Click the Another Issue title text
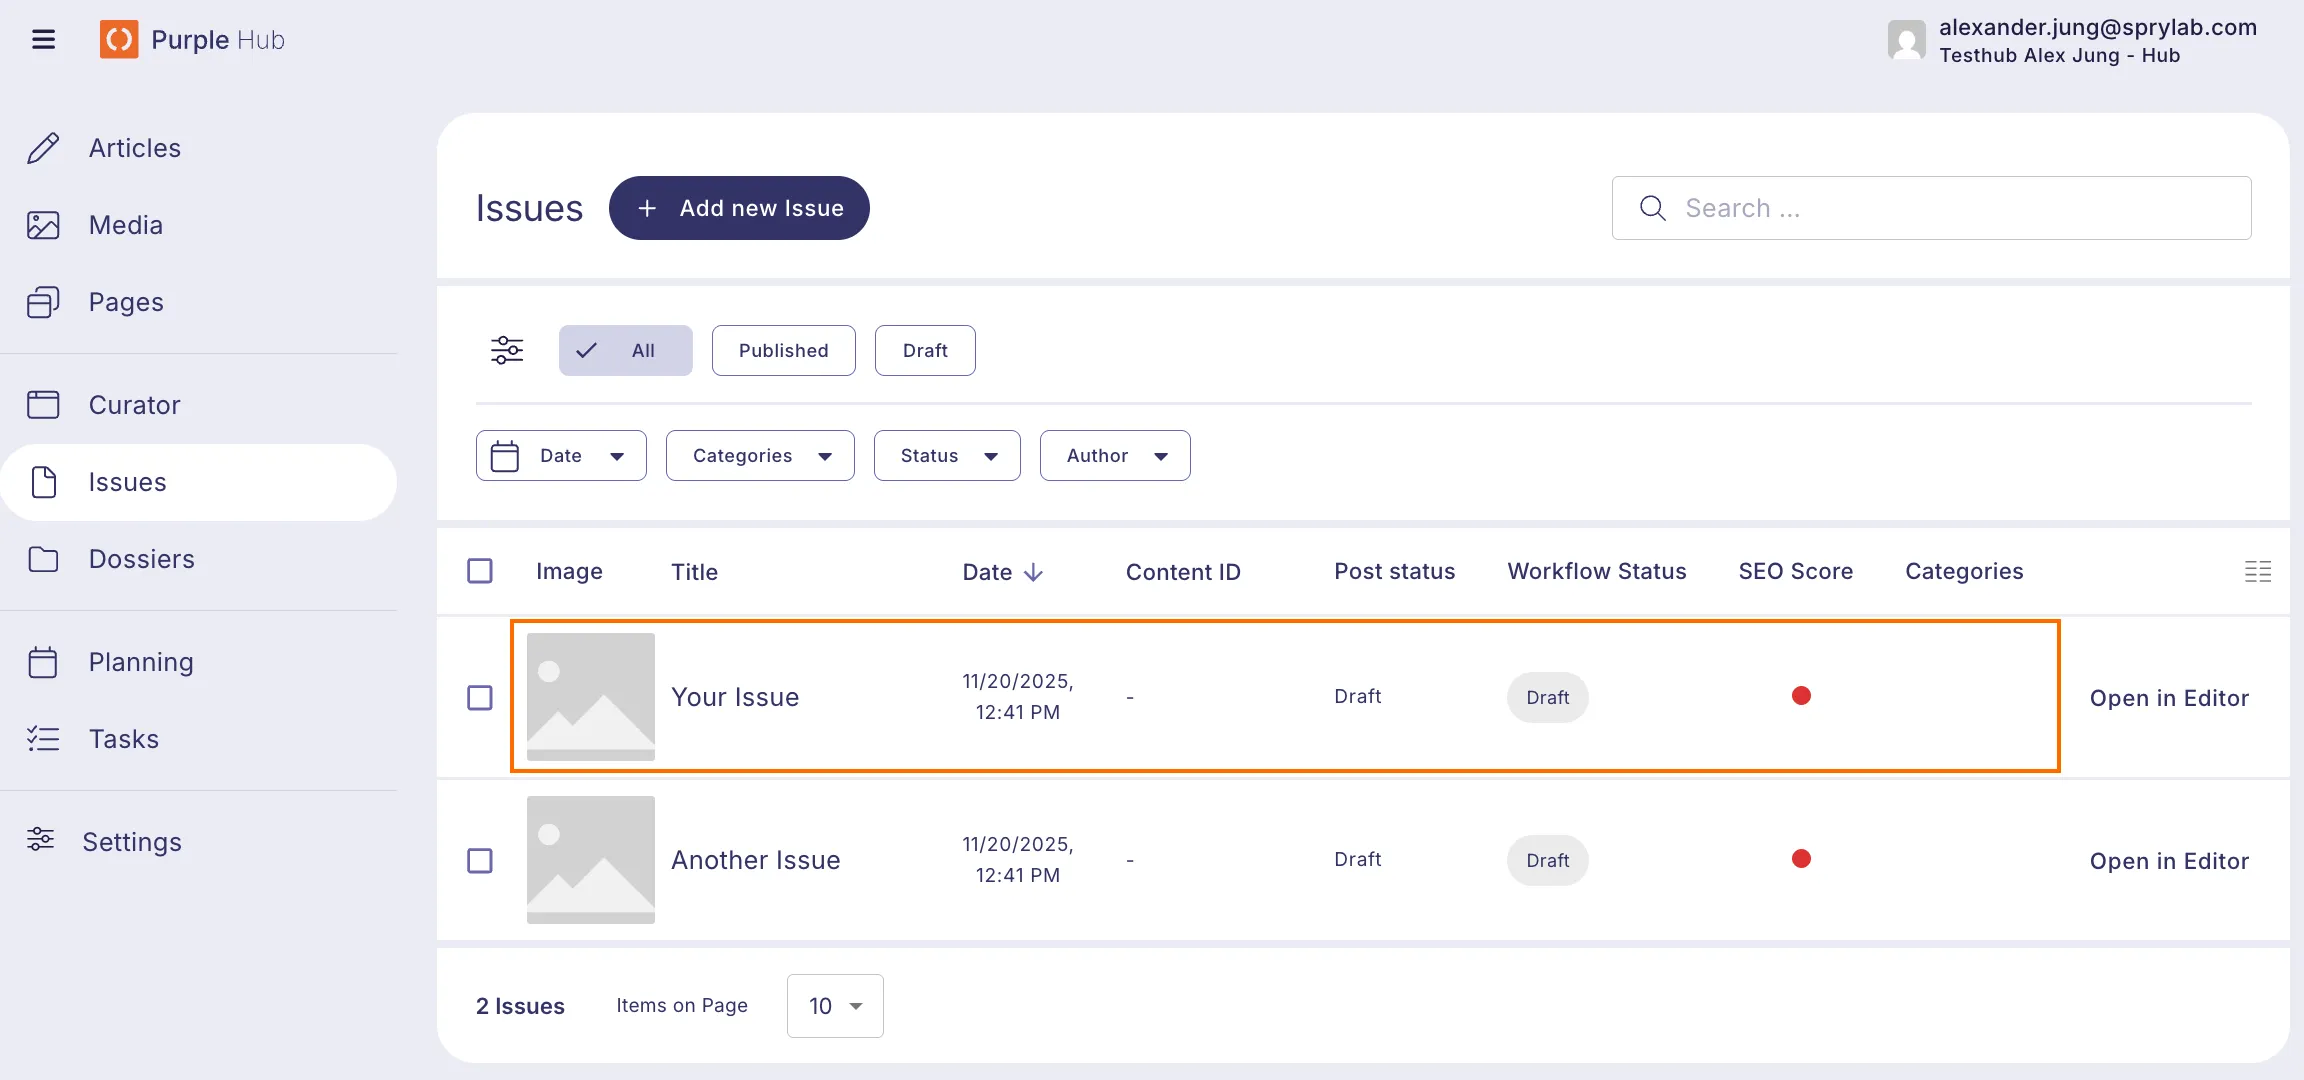This screenshot has height=1080, width=2304. pyautogui.click(x=755, y=860)
